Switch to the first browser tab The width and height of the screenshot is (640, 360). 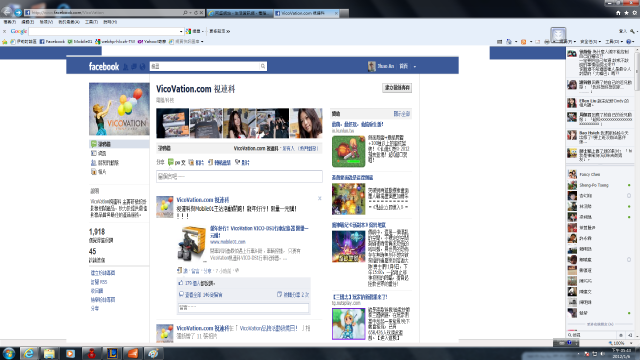tap(239, 13)
